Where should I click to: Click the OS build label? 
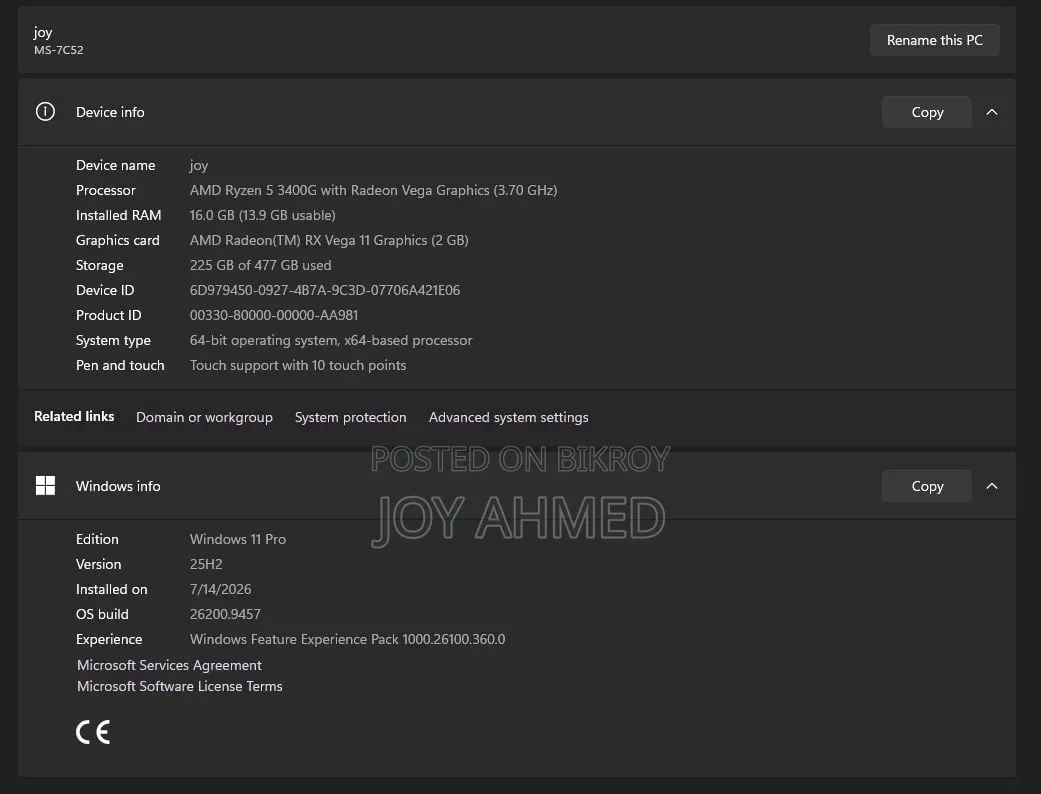click(102, 614)
